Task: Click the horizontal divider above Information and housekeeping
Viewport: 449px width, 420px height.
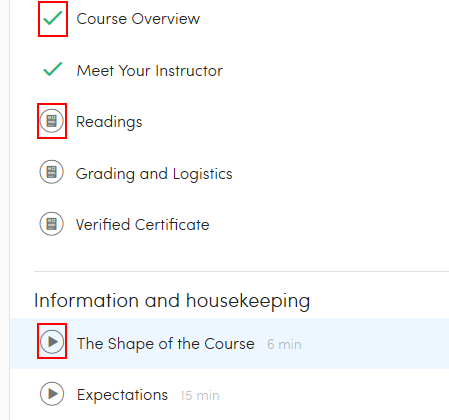Action: 241,271
